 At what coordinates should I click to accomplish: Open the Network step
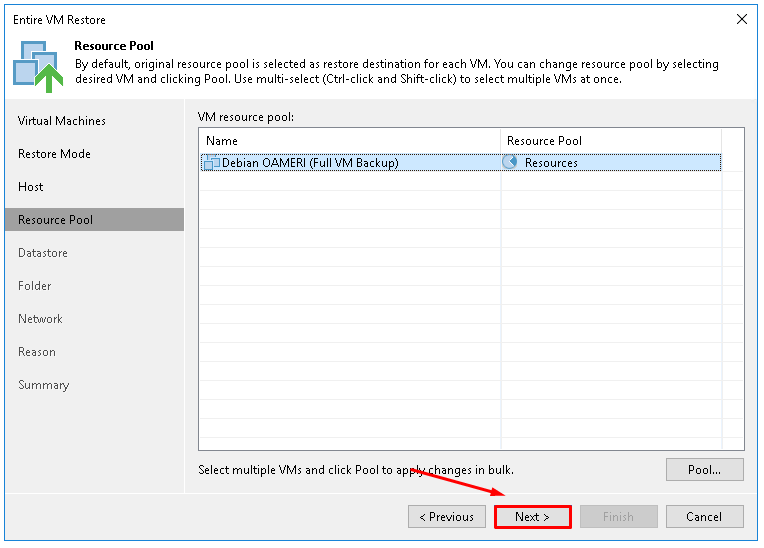40,319
